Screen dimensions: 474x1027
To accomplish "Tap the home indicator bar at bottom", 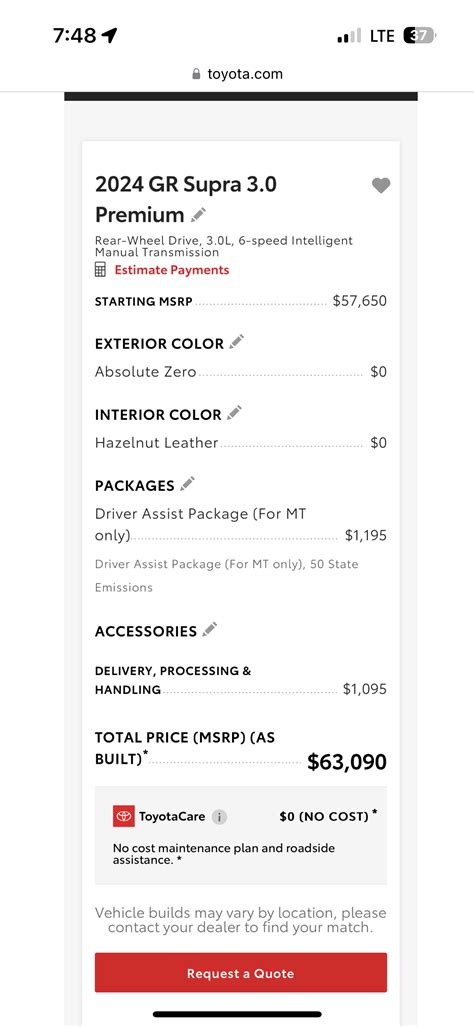I will click(x=237, y=1014).
